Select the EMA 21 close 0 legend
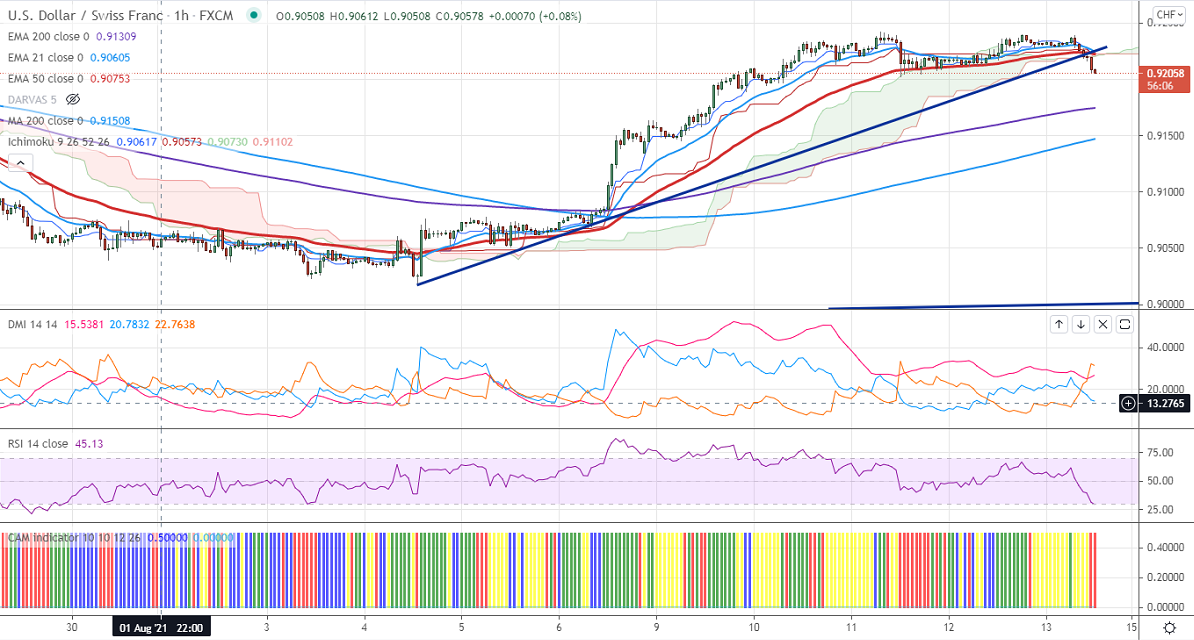The image size is (1194, 640). pos(46,58)
